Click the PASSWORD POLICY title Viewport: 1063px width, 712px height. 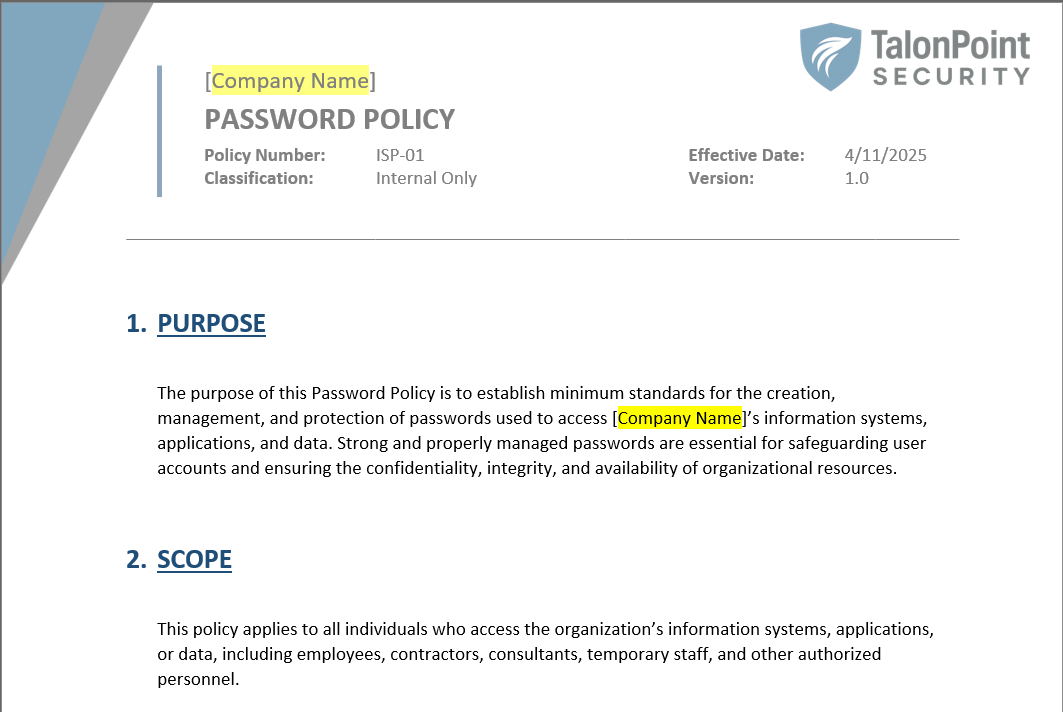pyautogui.click(x=329, y=120)
